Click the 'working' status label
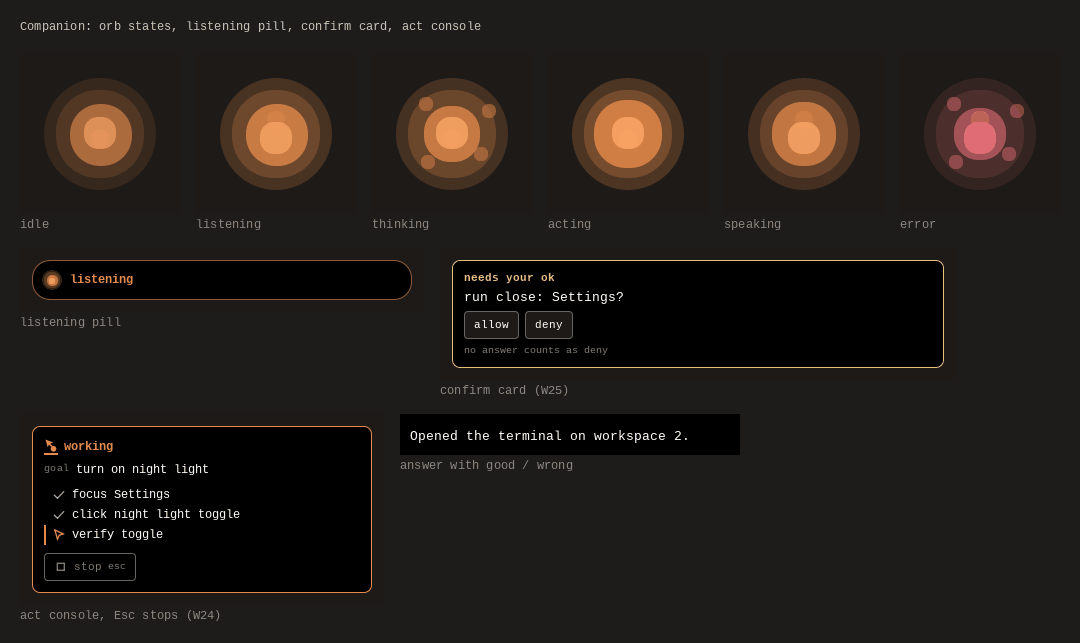This screenshot has width=1080, height=643. (x=88, y=446)
